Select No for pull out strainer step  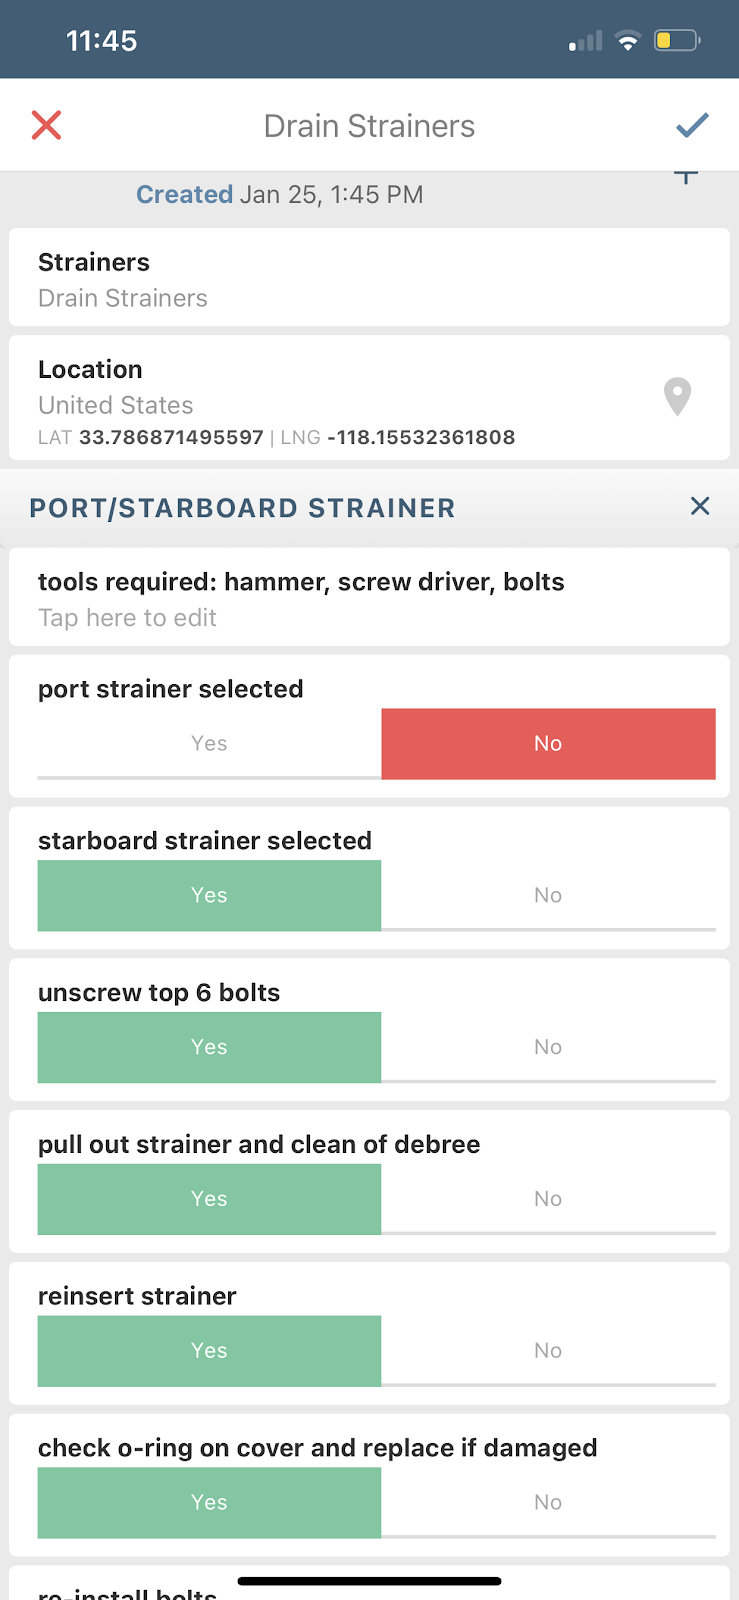(548, 1199)
